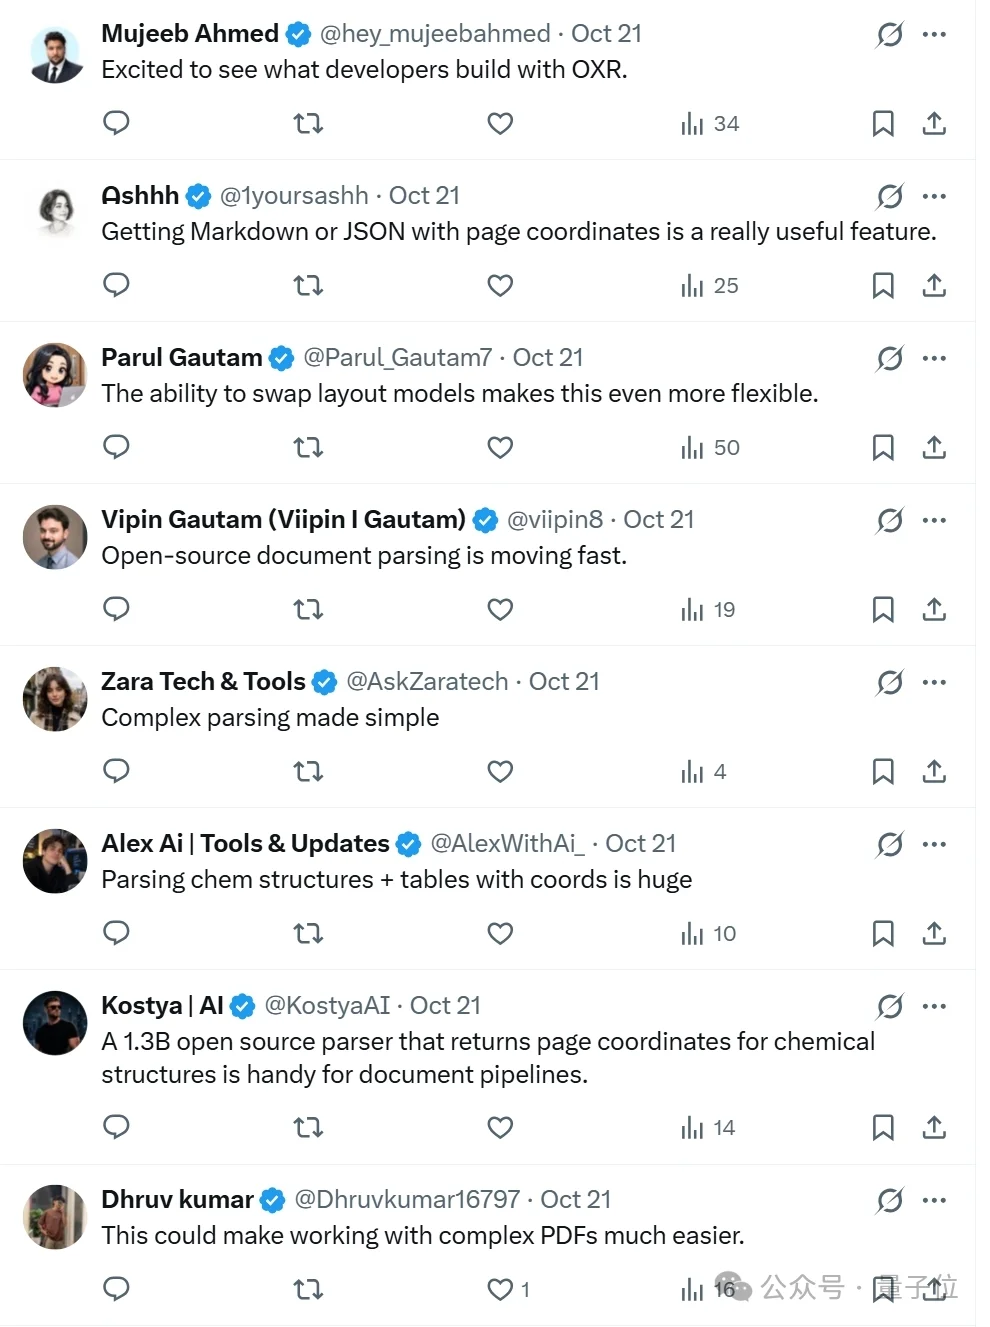Repost Ashhh's tweet about Markdown or JSON
The width and height of the screenshot is (990, 1327).
pyautogui.click(x=308, y=286)
